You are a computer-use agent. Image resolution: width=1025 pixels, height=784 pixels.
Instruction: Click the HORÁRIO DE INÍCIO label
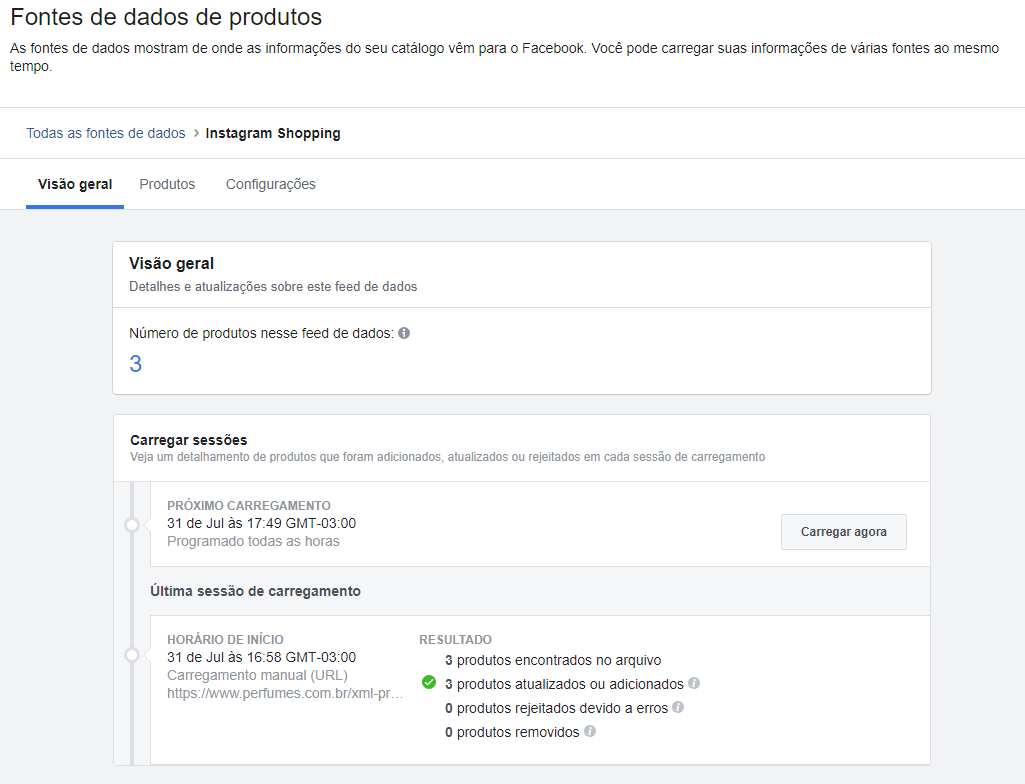(225, 639)
